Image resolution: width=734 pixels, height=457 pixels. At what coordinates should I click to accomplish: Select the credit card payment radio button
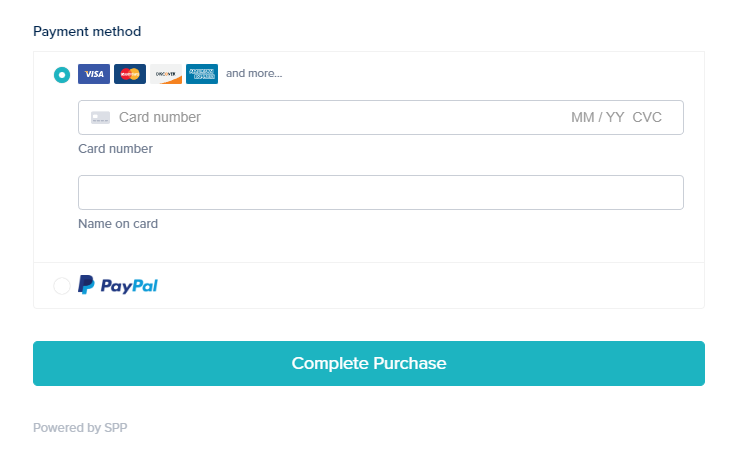pyautogui.click(x=62, y=74)
